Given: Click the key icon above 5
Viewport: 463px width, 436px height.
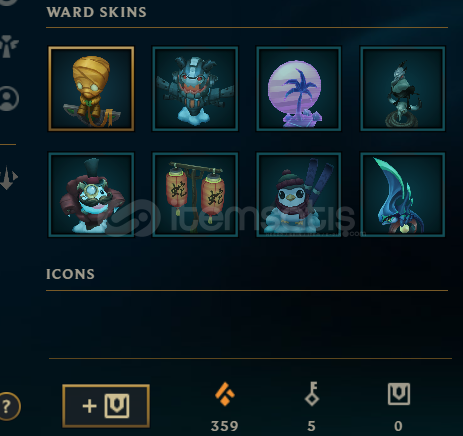Looking at the screenshot, I should (312, 394).
